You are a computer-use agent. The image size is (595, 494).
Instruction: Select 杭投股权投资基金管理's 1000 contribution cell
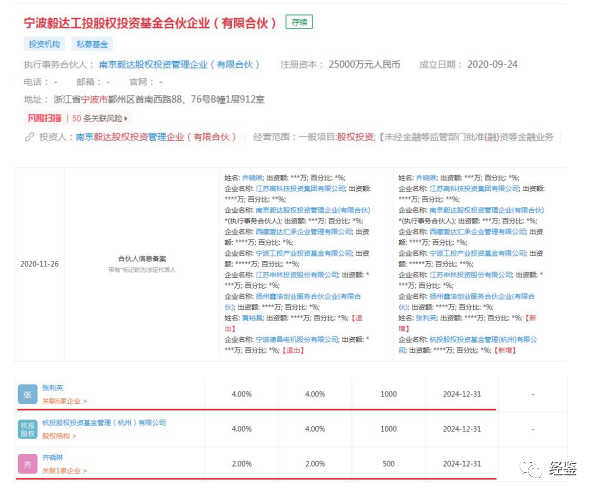click(389, 429)
